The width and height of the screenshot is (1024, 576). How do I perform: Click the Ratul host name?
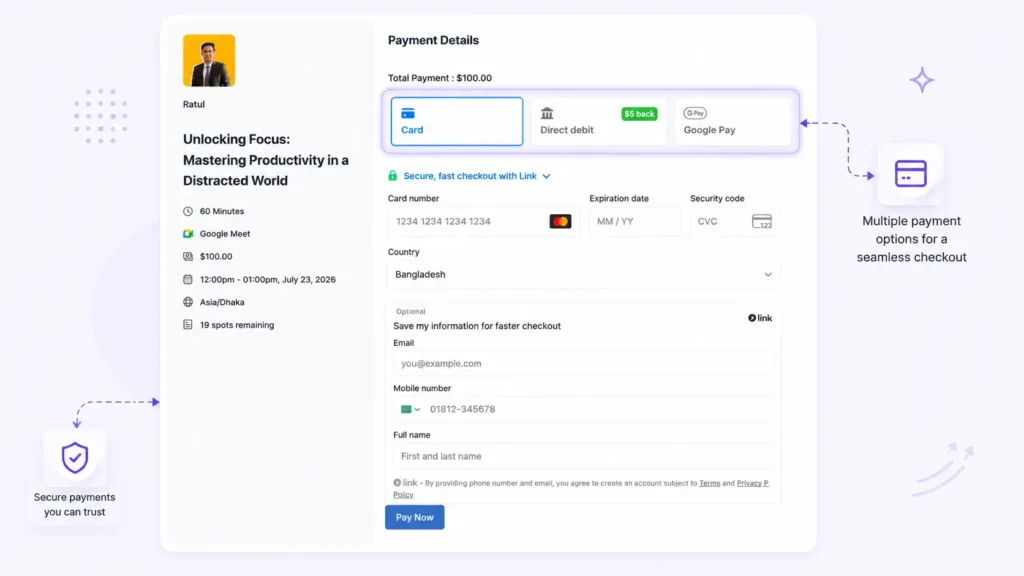(194, 104)
